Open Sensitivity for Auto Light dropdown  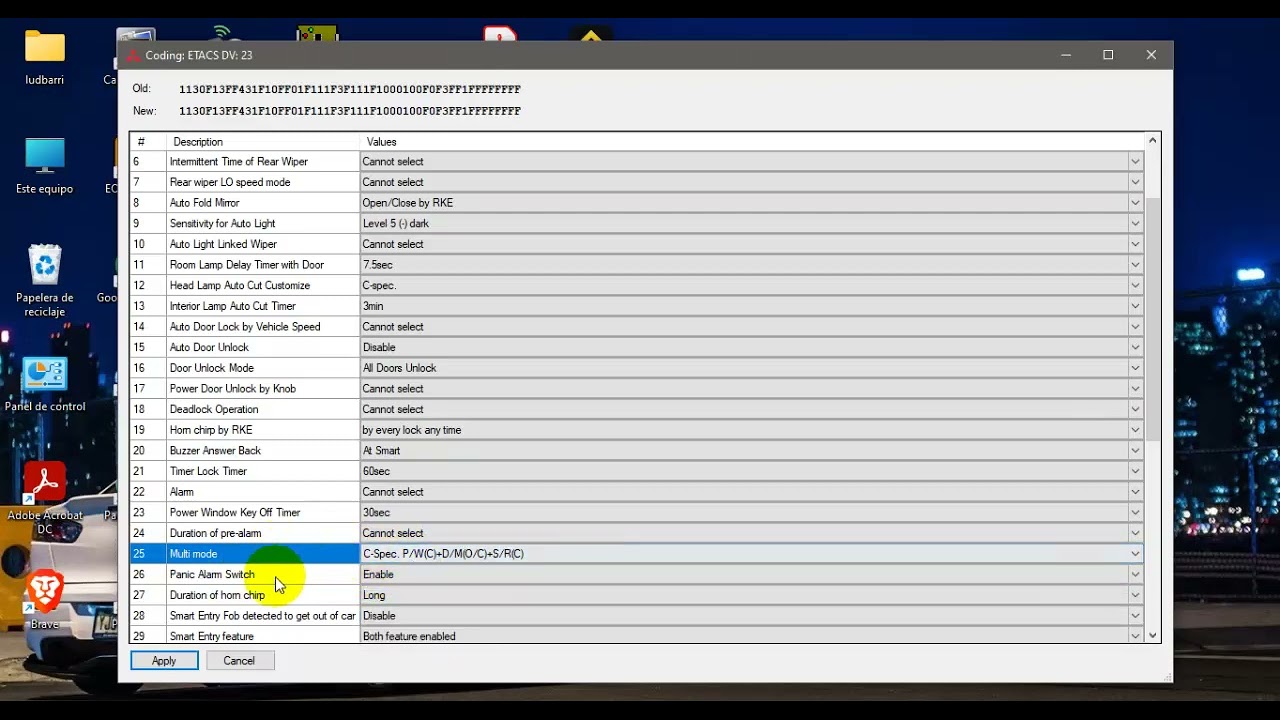pyautogui.click(x=1135, y=224)
